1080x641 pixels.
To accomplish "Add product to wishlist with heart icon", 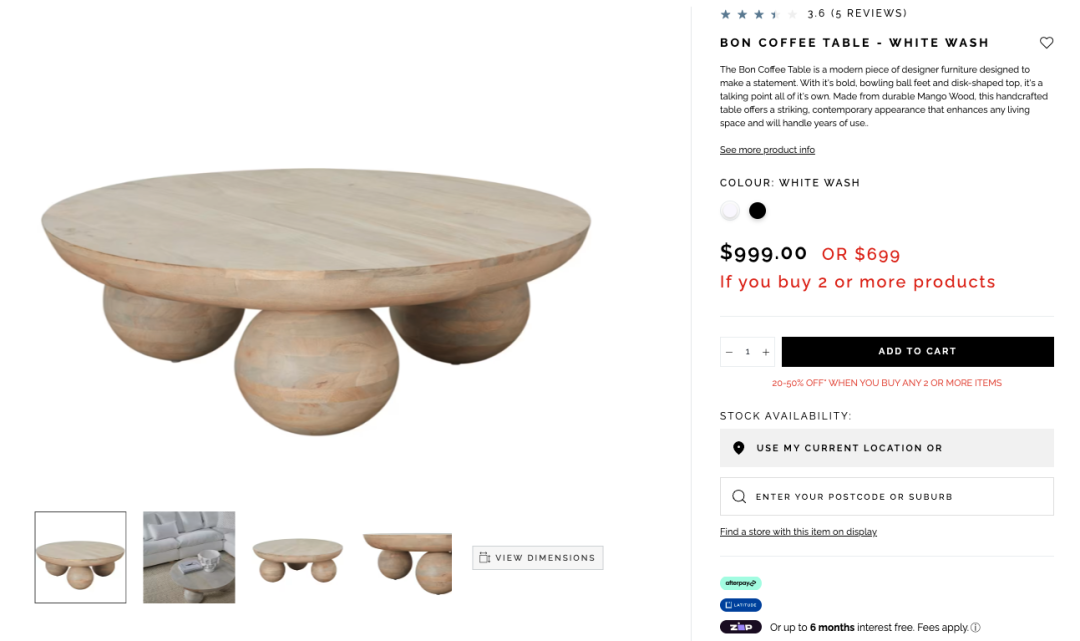I will [x=1046, y=43].
